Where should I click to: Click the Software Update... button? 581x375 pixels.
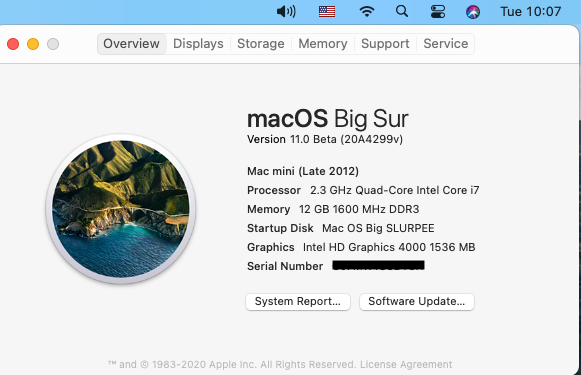pyautogui.click(x=416, y=302)
